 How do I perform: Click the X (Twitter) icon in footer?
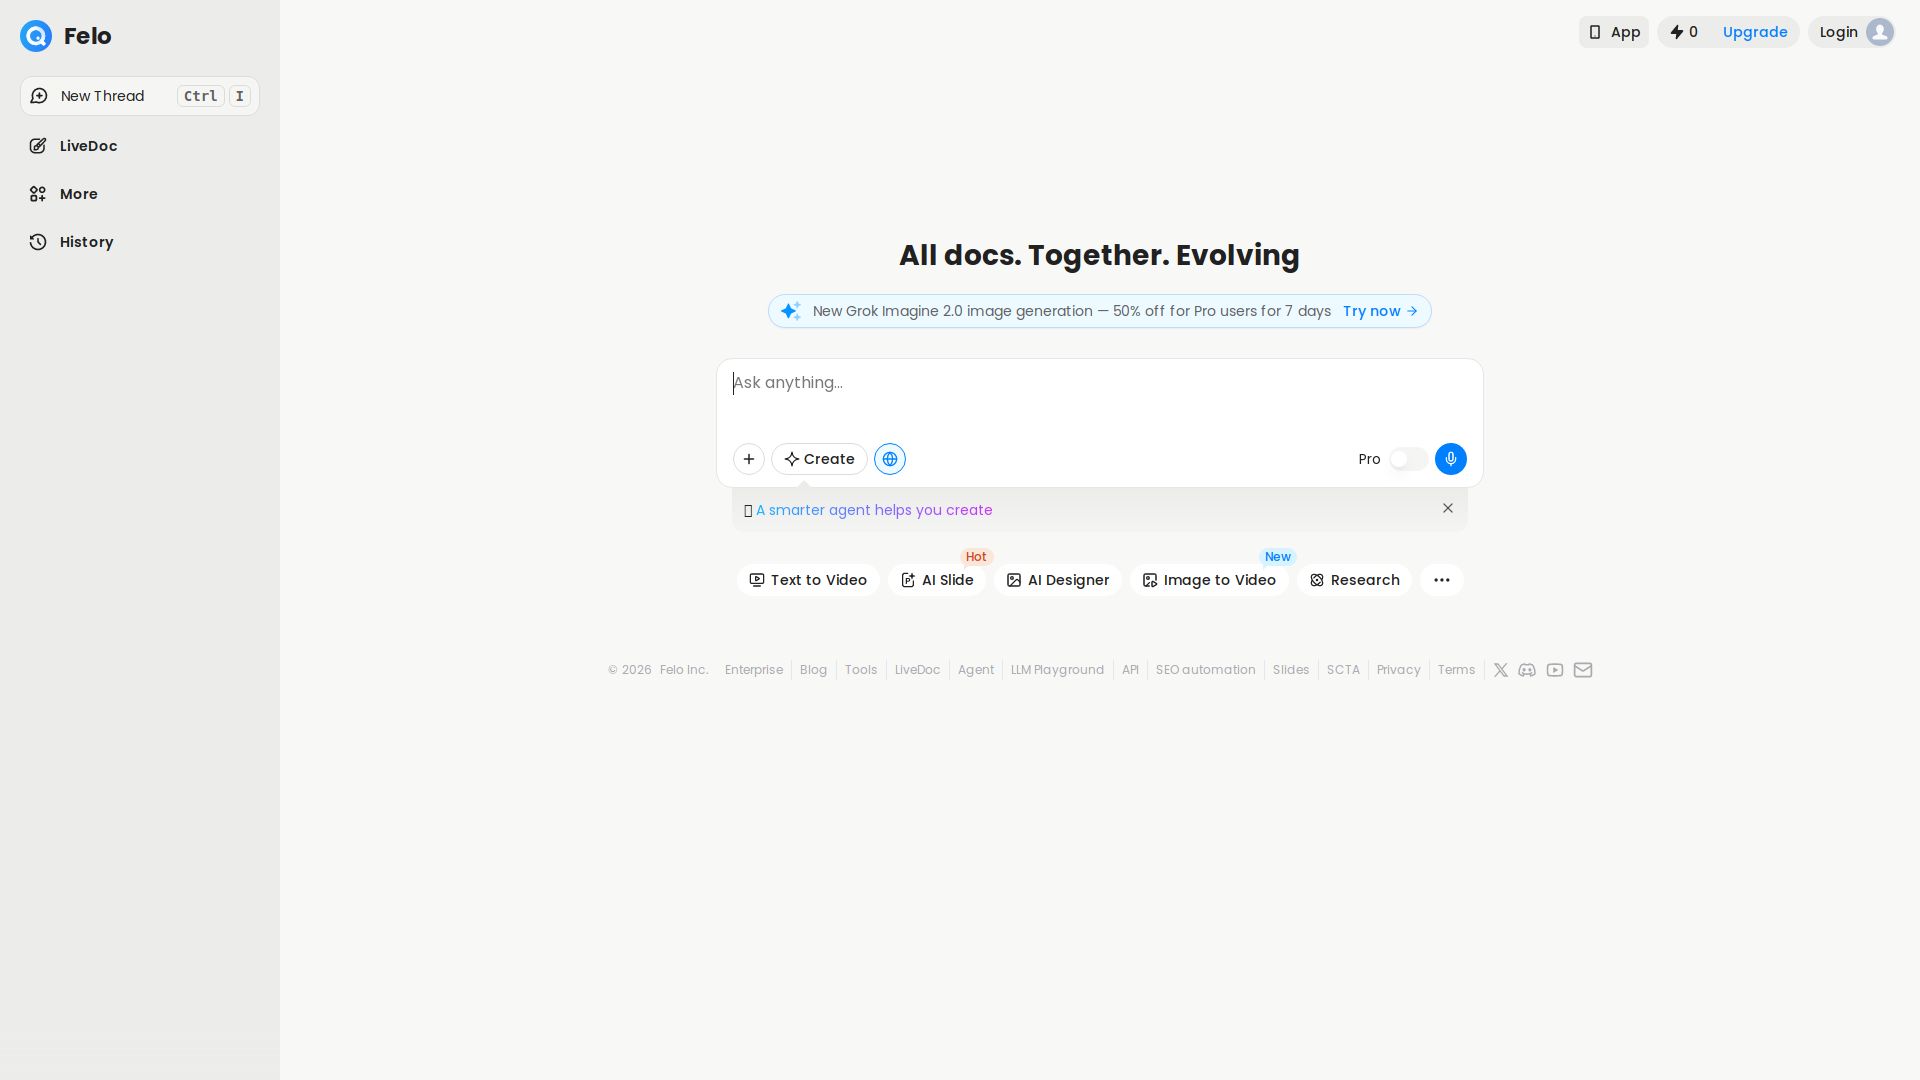click(x=1501, y=670)
